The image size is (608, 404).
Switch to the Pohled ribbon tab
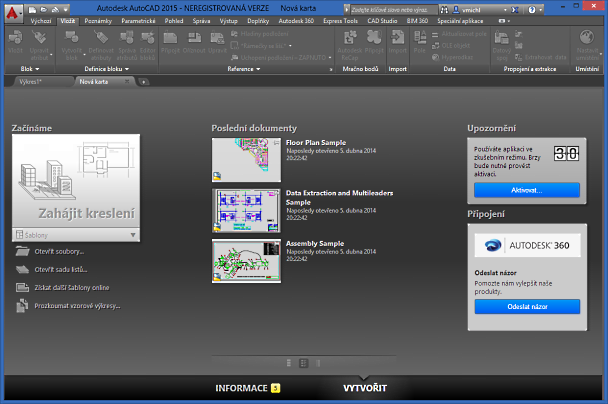[x=174, y=21]
